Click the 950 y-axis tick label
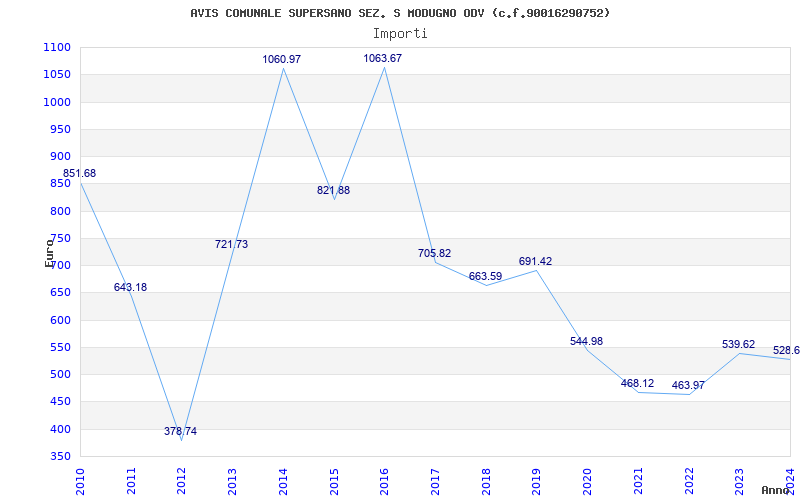 (60, 129)
